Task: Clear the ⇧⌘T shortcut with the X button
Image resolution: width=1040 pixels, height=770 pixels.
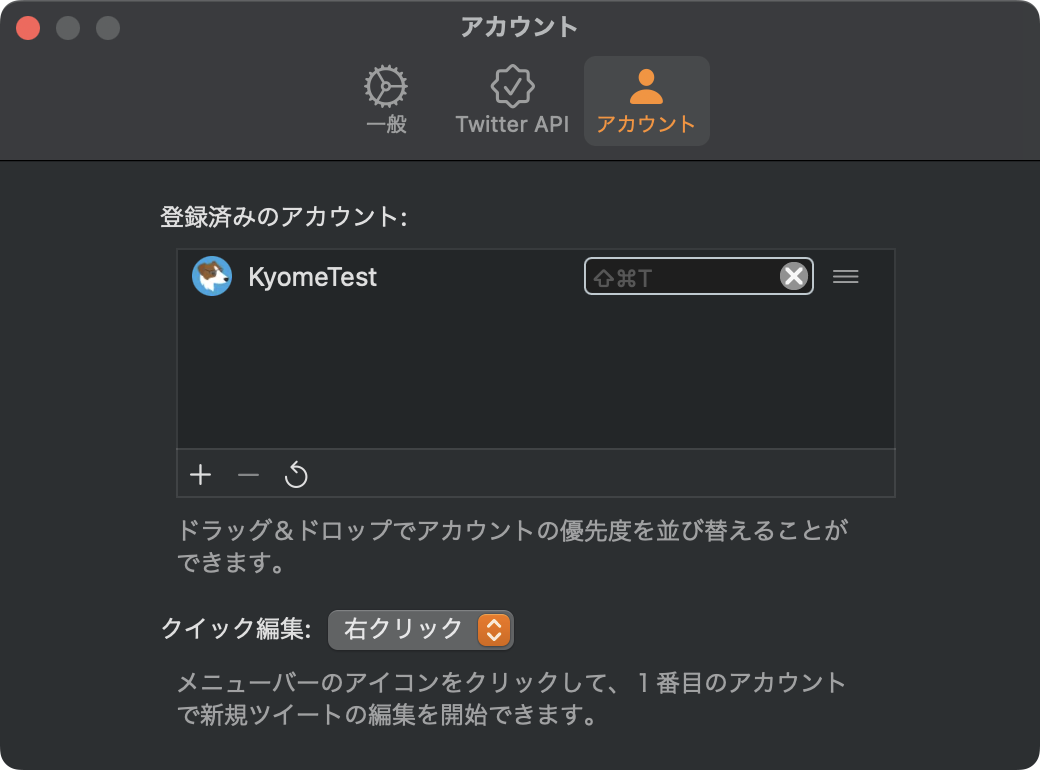Action: 794,276
